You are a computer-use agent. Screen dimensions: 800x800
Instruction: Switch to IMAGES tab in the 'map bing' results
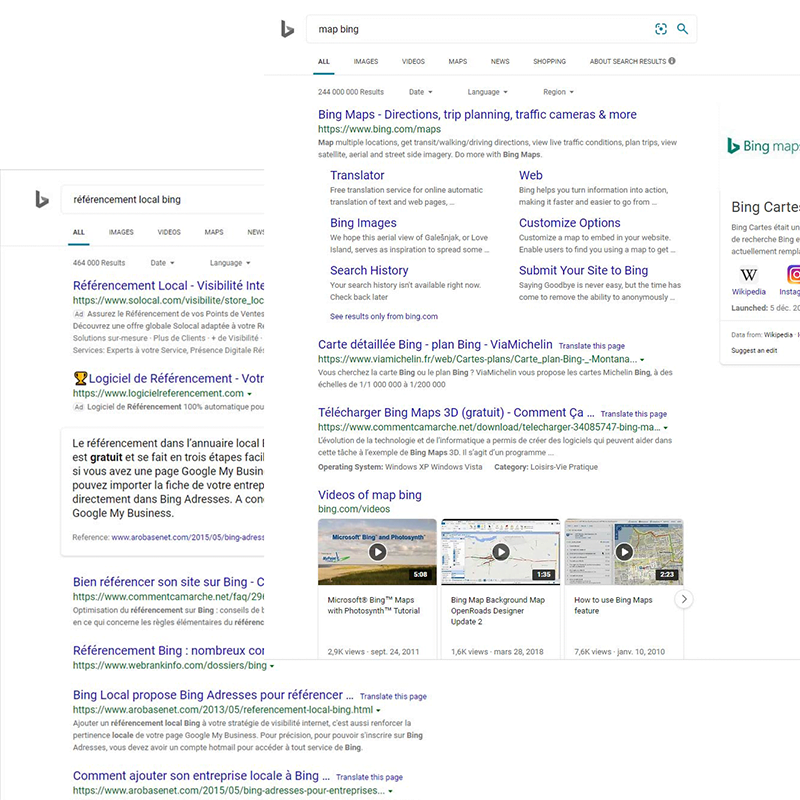point(366,62)
